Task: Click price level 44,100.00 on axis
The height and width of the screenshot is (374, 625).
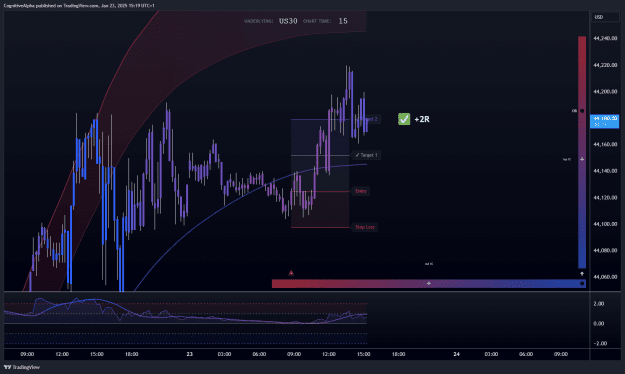Action: point(605,224)
